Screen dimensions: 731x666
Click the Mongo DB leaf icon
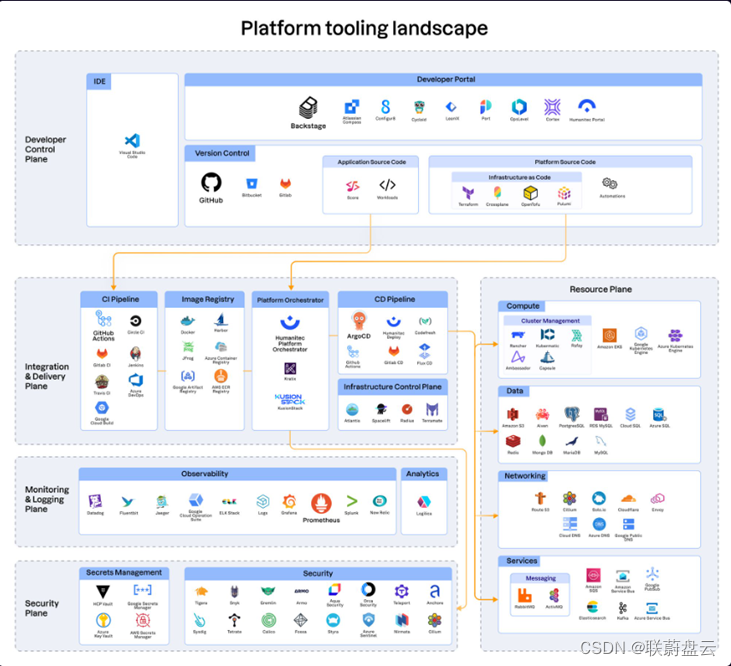coord(542,441)
